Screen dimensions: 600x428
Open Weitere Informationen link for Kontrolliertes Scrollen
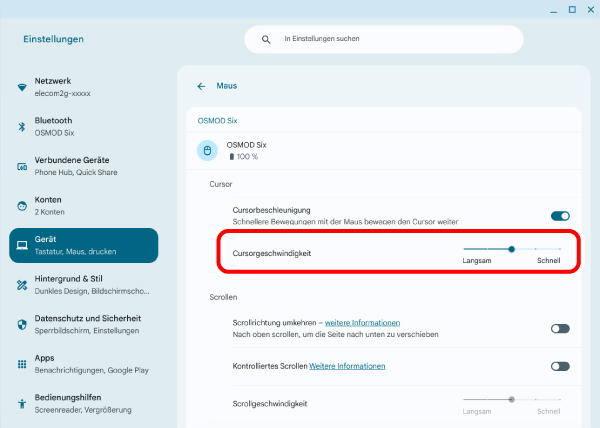(346, 366)
